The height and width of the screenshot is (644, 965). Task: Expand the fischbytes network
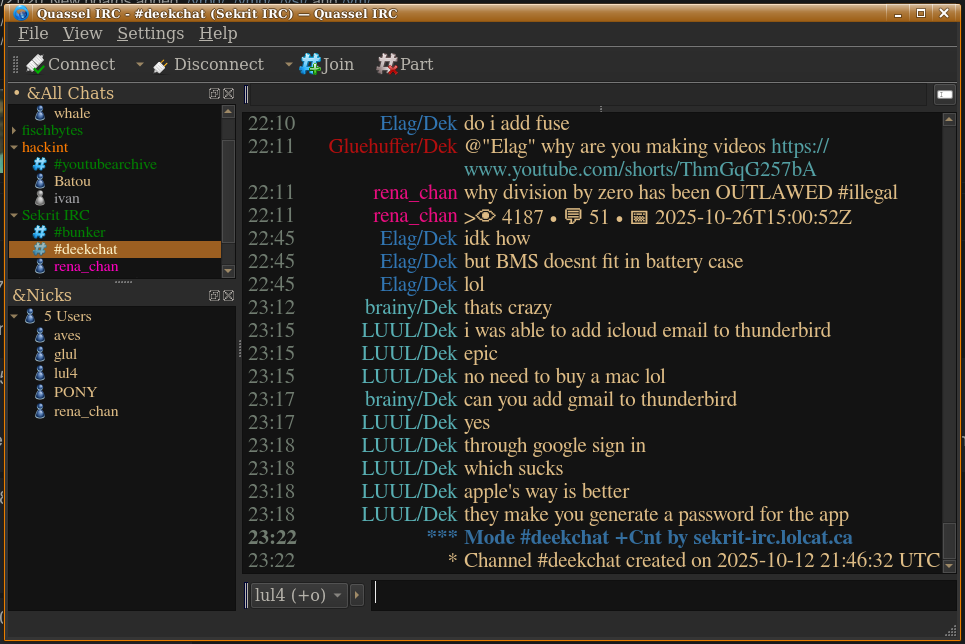[x=14, y=131]
